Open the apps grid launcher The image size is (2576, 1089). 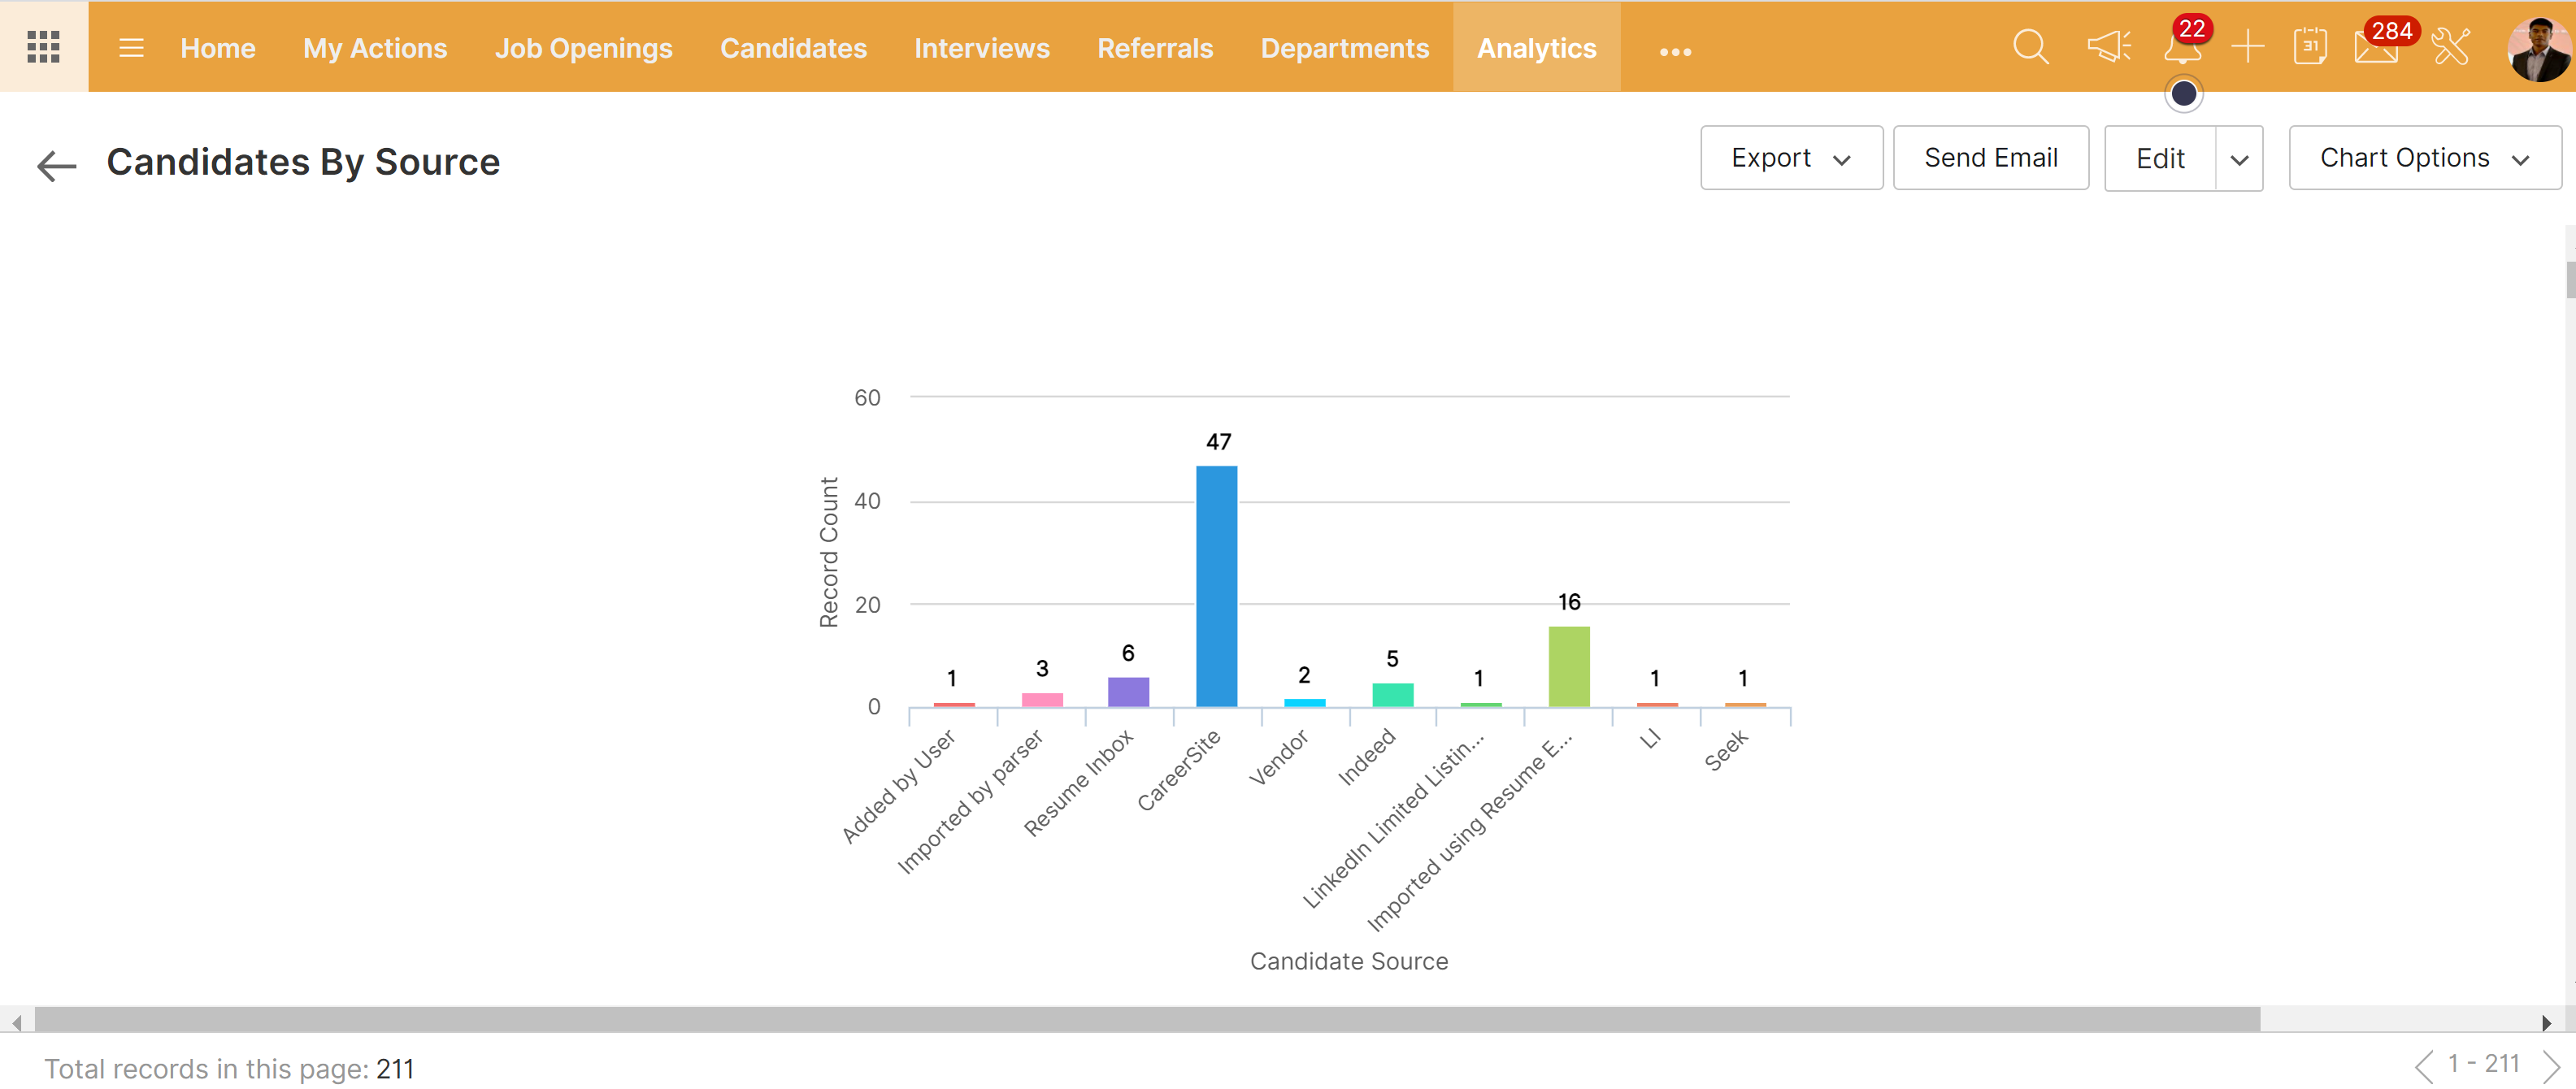(43, 47)
